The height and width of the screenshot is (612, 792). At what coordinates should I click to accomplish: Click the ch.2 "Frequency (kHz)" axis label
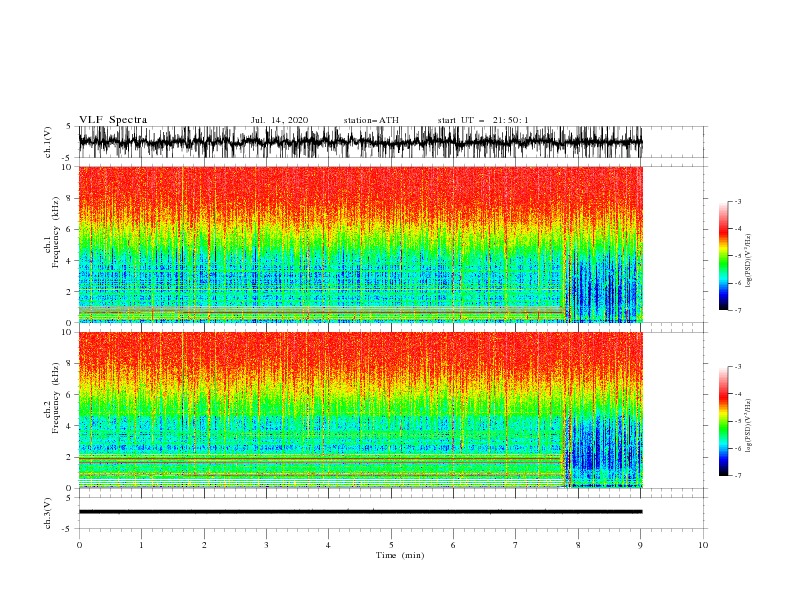55,398
